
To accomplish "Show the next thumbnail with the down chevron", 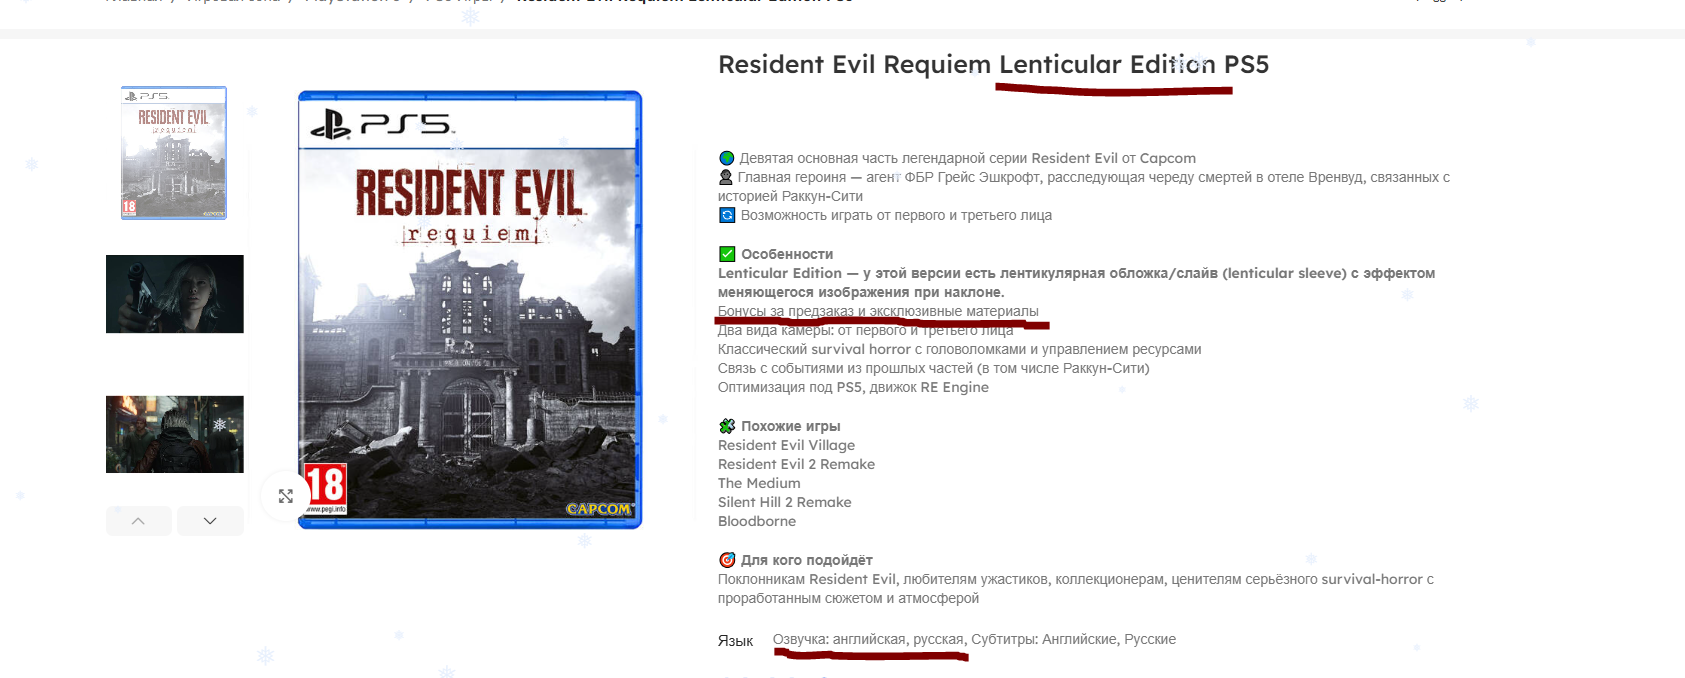I will click(x=210, y=521).
